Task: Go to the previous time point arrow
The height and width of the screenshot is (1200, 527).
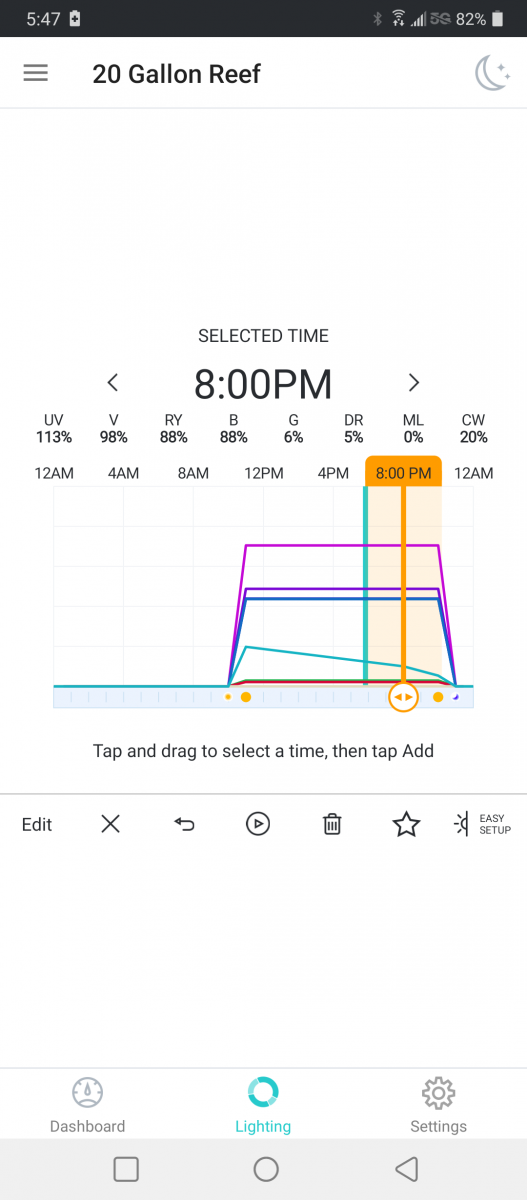Action: click(x=113, y=382)
